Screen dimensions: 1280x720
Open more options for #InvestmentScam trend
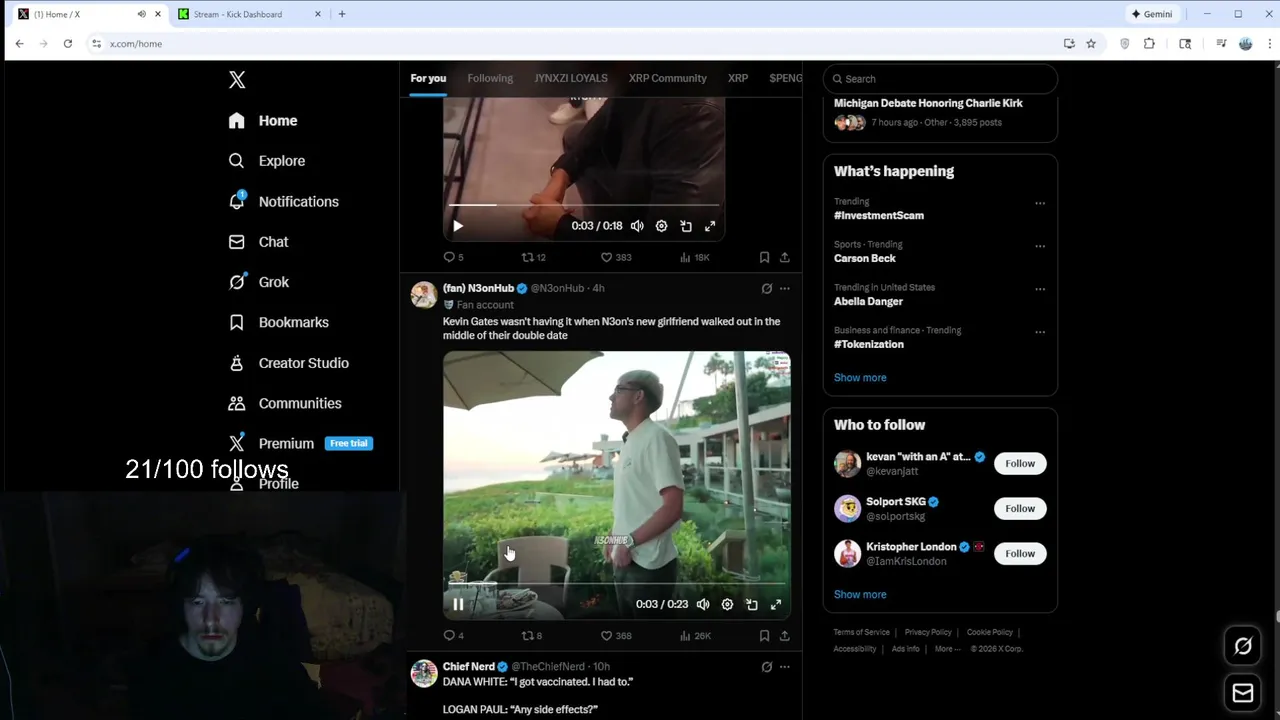(x=1040, y=203)
